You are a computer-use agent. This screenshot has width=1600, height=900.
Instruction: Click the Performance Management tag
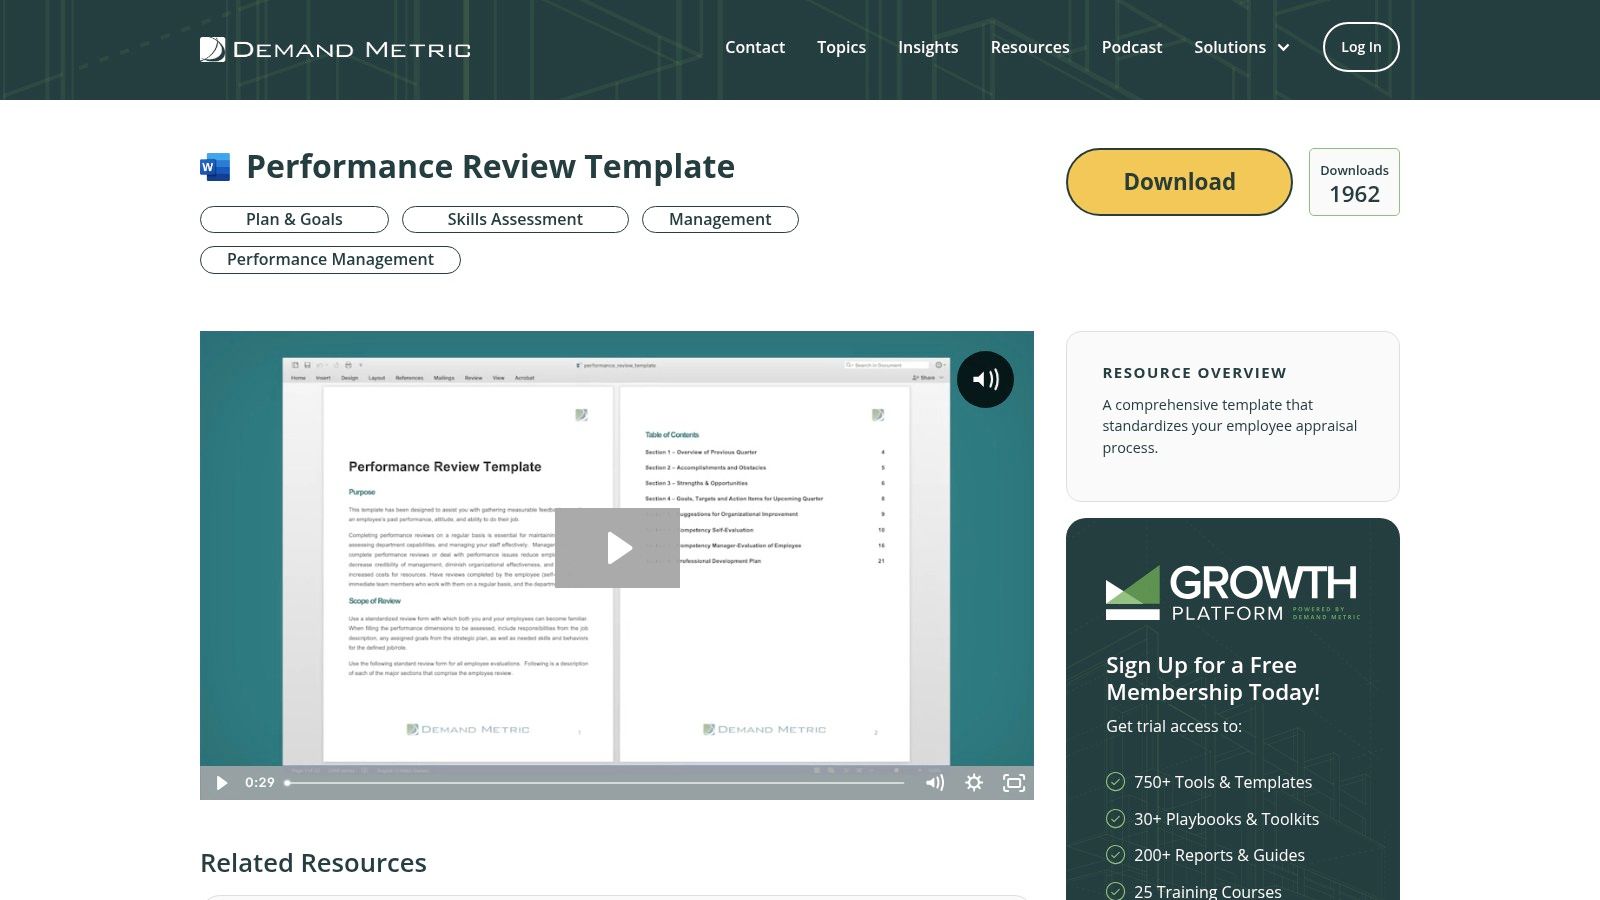tap(329, 259)
